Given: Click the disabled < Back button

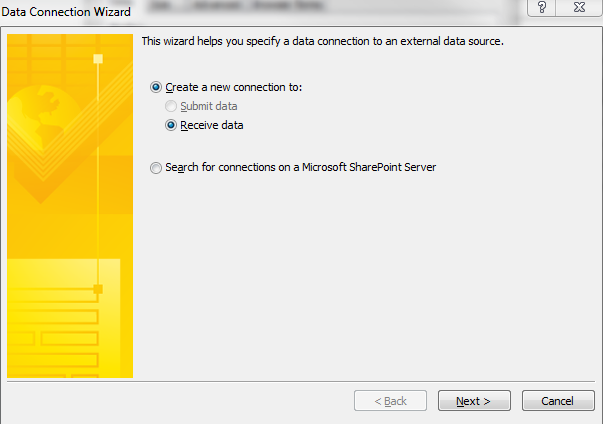Looking at the screenshot, I should 390,401.
